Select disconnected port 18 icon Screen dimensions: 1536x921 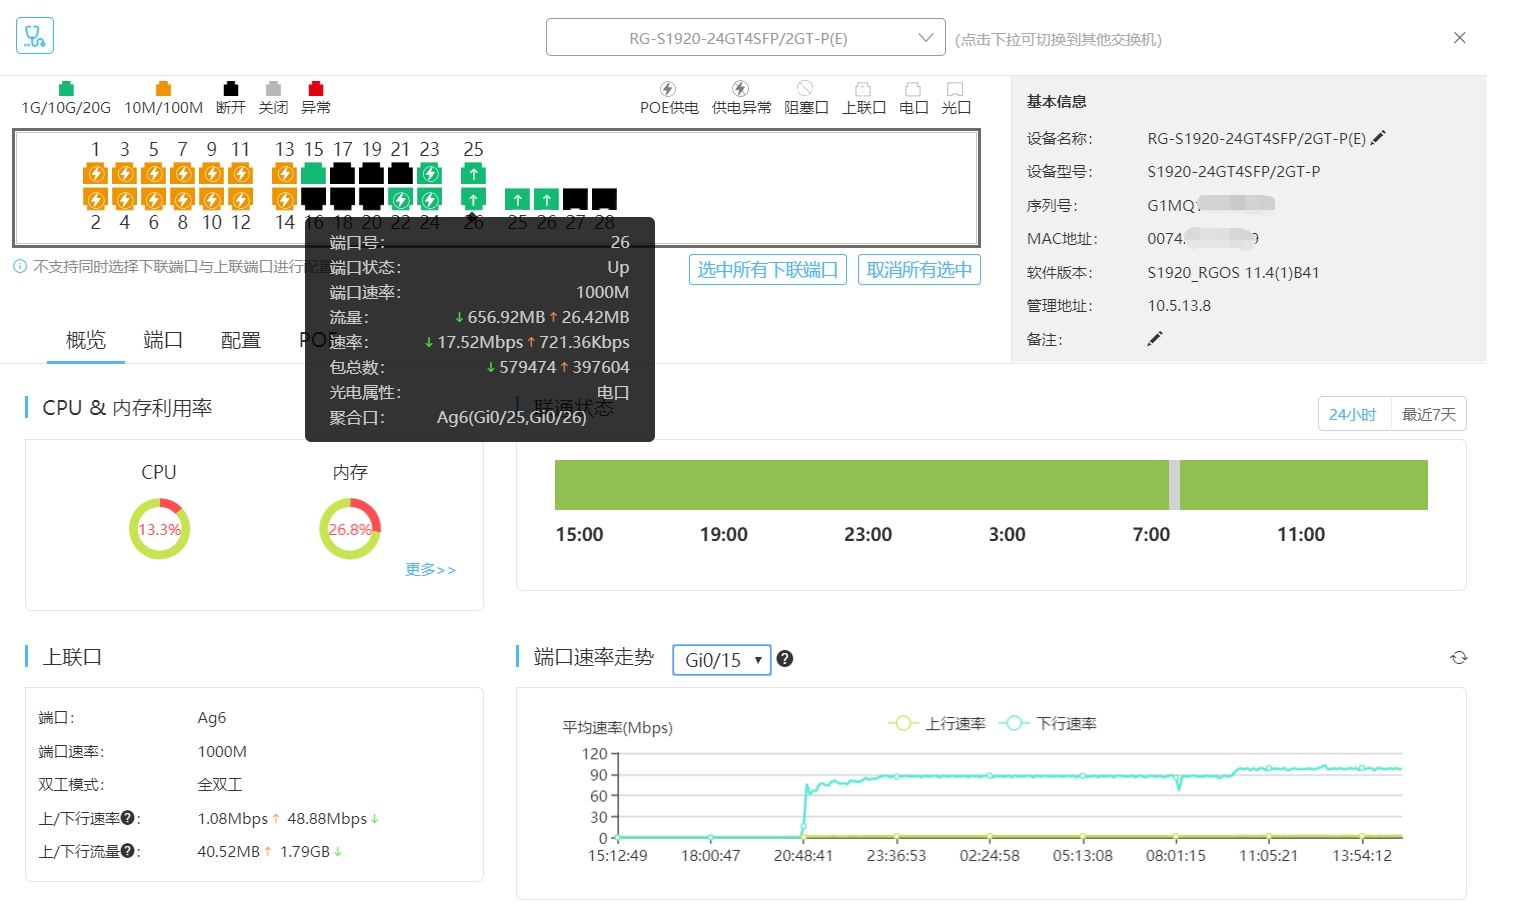tap(342, 199)
